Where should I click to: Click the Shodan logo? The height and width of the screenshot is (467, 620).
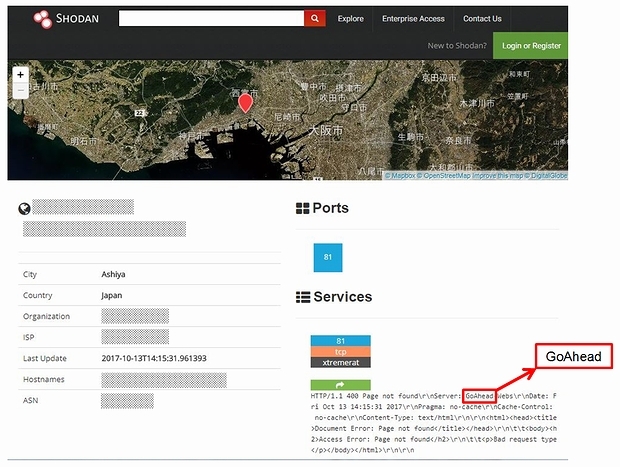click(x=66, y=18)
